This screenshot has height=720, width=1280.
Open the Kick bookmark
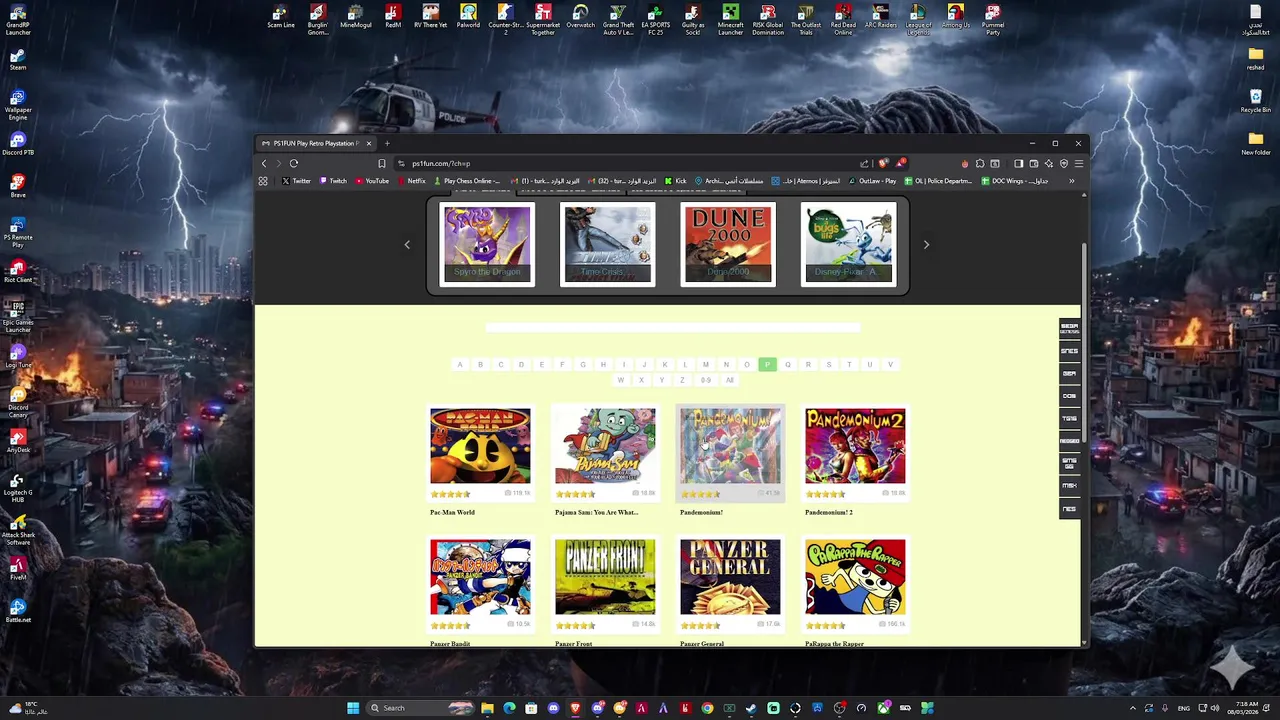[676, 181]
